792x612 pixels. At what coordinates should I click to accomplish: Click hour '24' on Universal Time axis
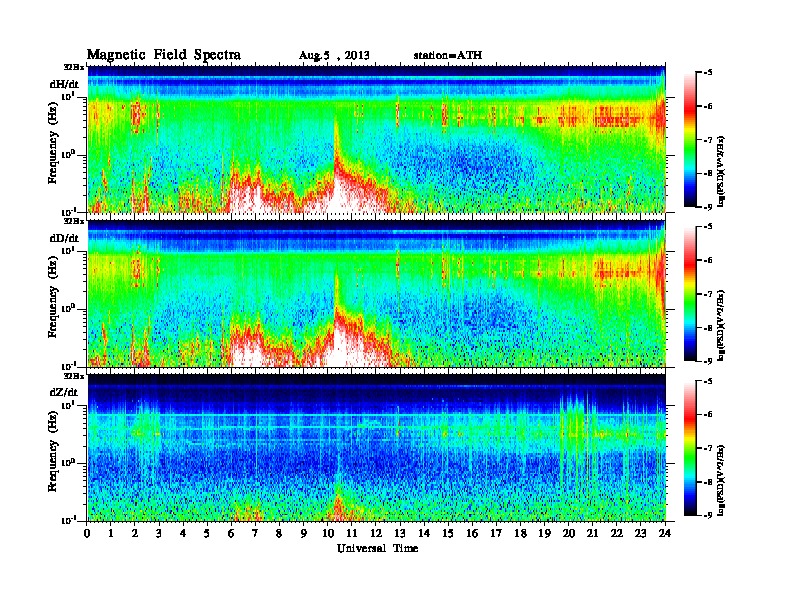click(665, 533)
